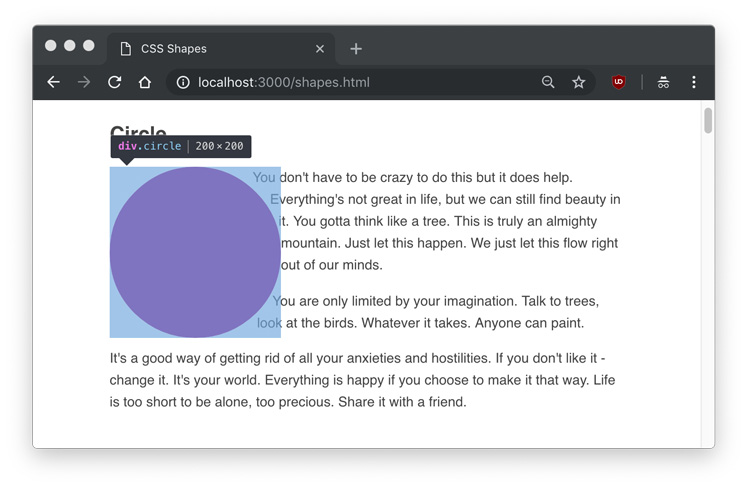View site information for localhost
Image resolution: width=747 pixels, height=488 pixels.
click(x=183, y=82)
